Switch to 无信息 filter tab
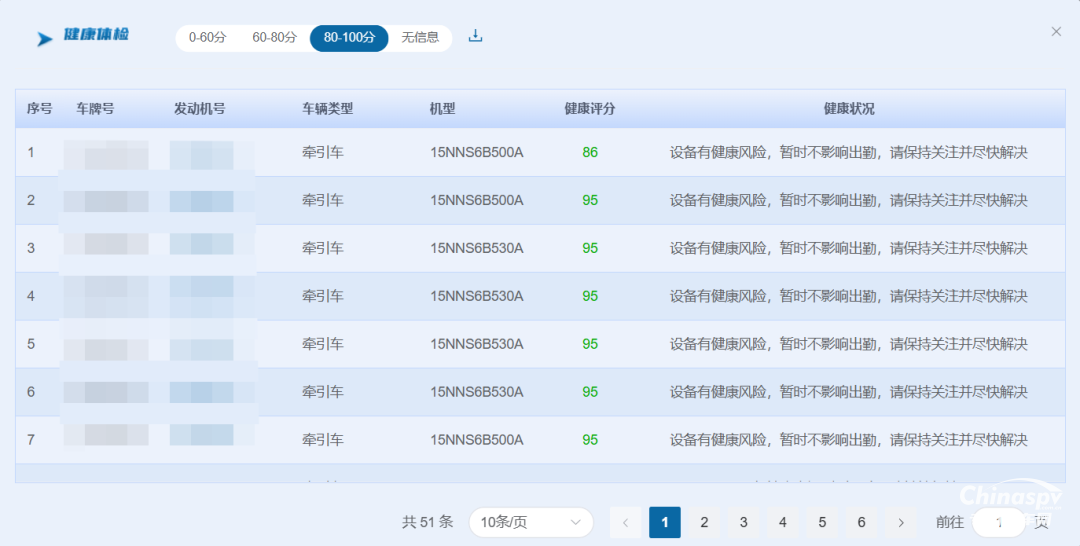Image resolution: width=1080 pixels, height=546 pixels. click(x=420, y=38)
